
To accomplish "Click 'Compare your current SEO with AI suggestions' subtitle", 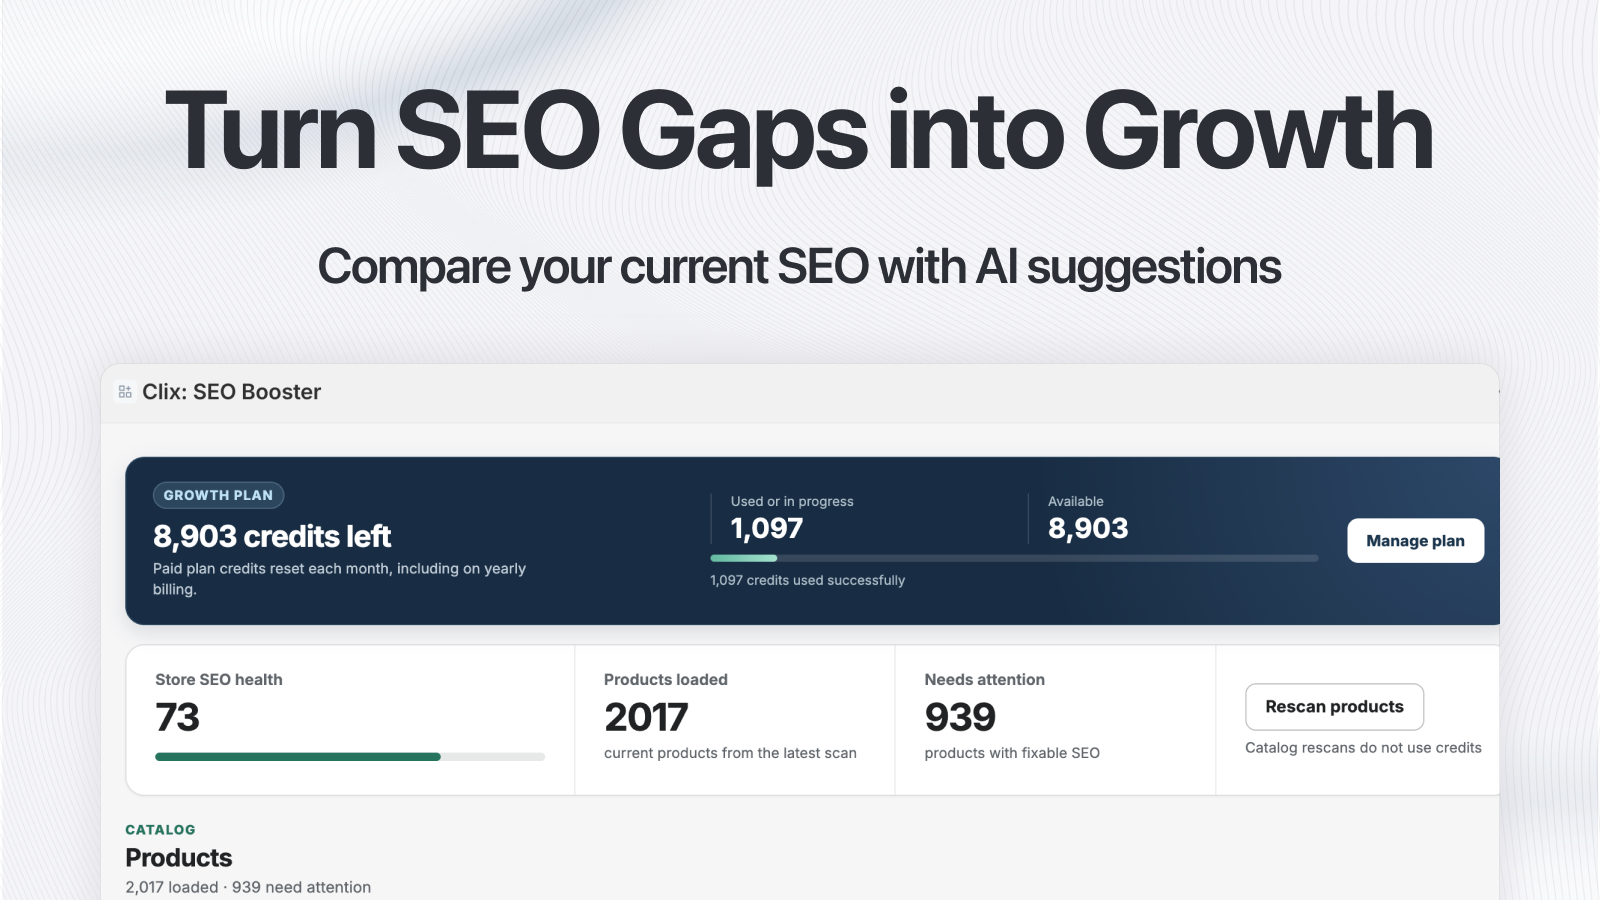I will pyautogui.click(x=799, y=268).
